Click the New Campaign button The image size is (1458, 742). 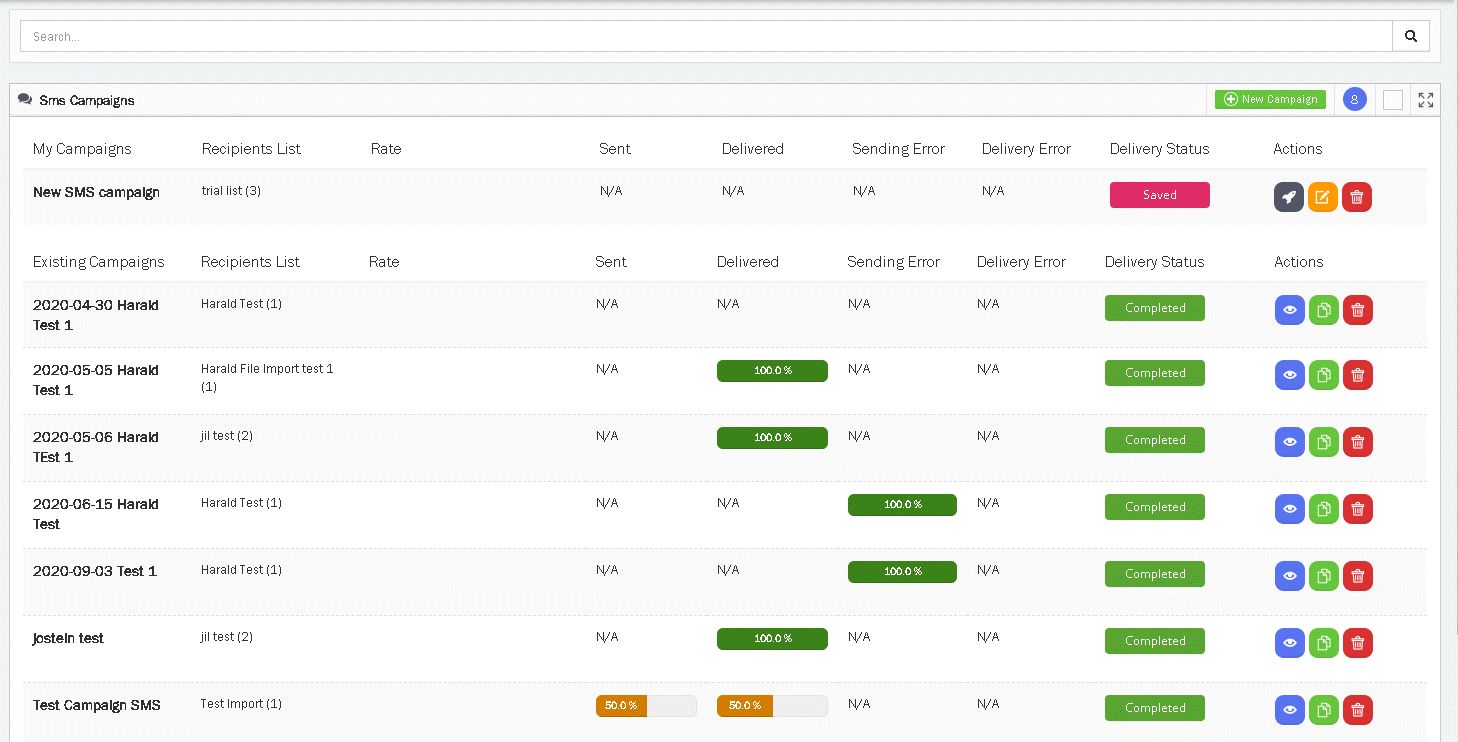tap(1270, 100)
